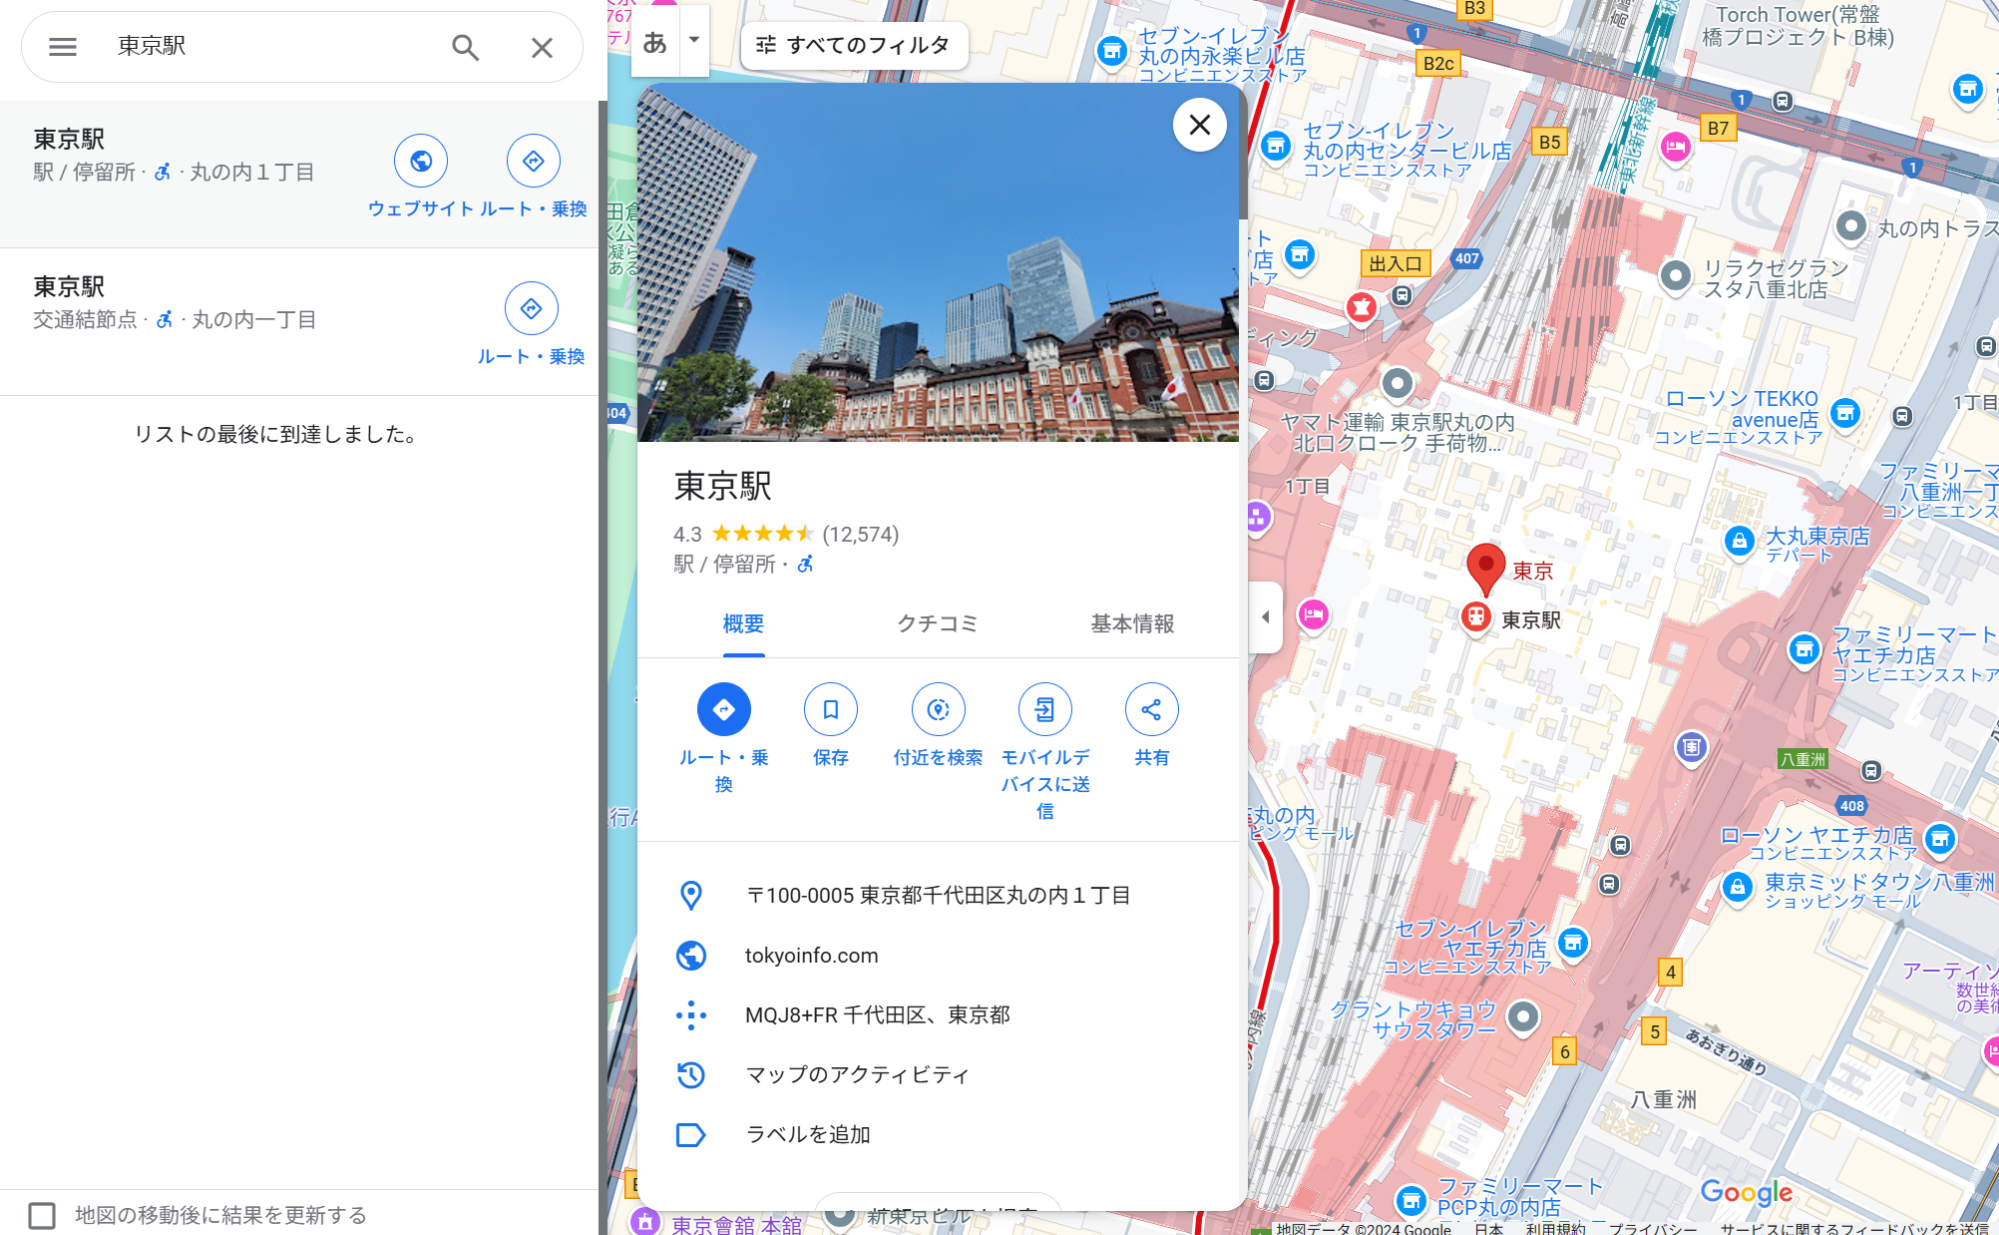Clear the search field with X
The image size is (1999, 1235).
coord(541,47)
